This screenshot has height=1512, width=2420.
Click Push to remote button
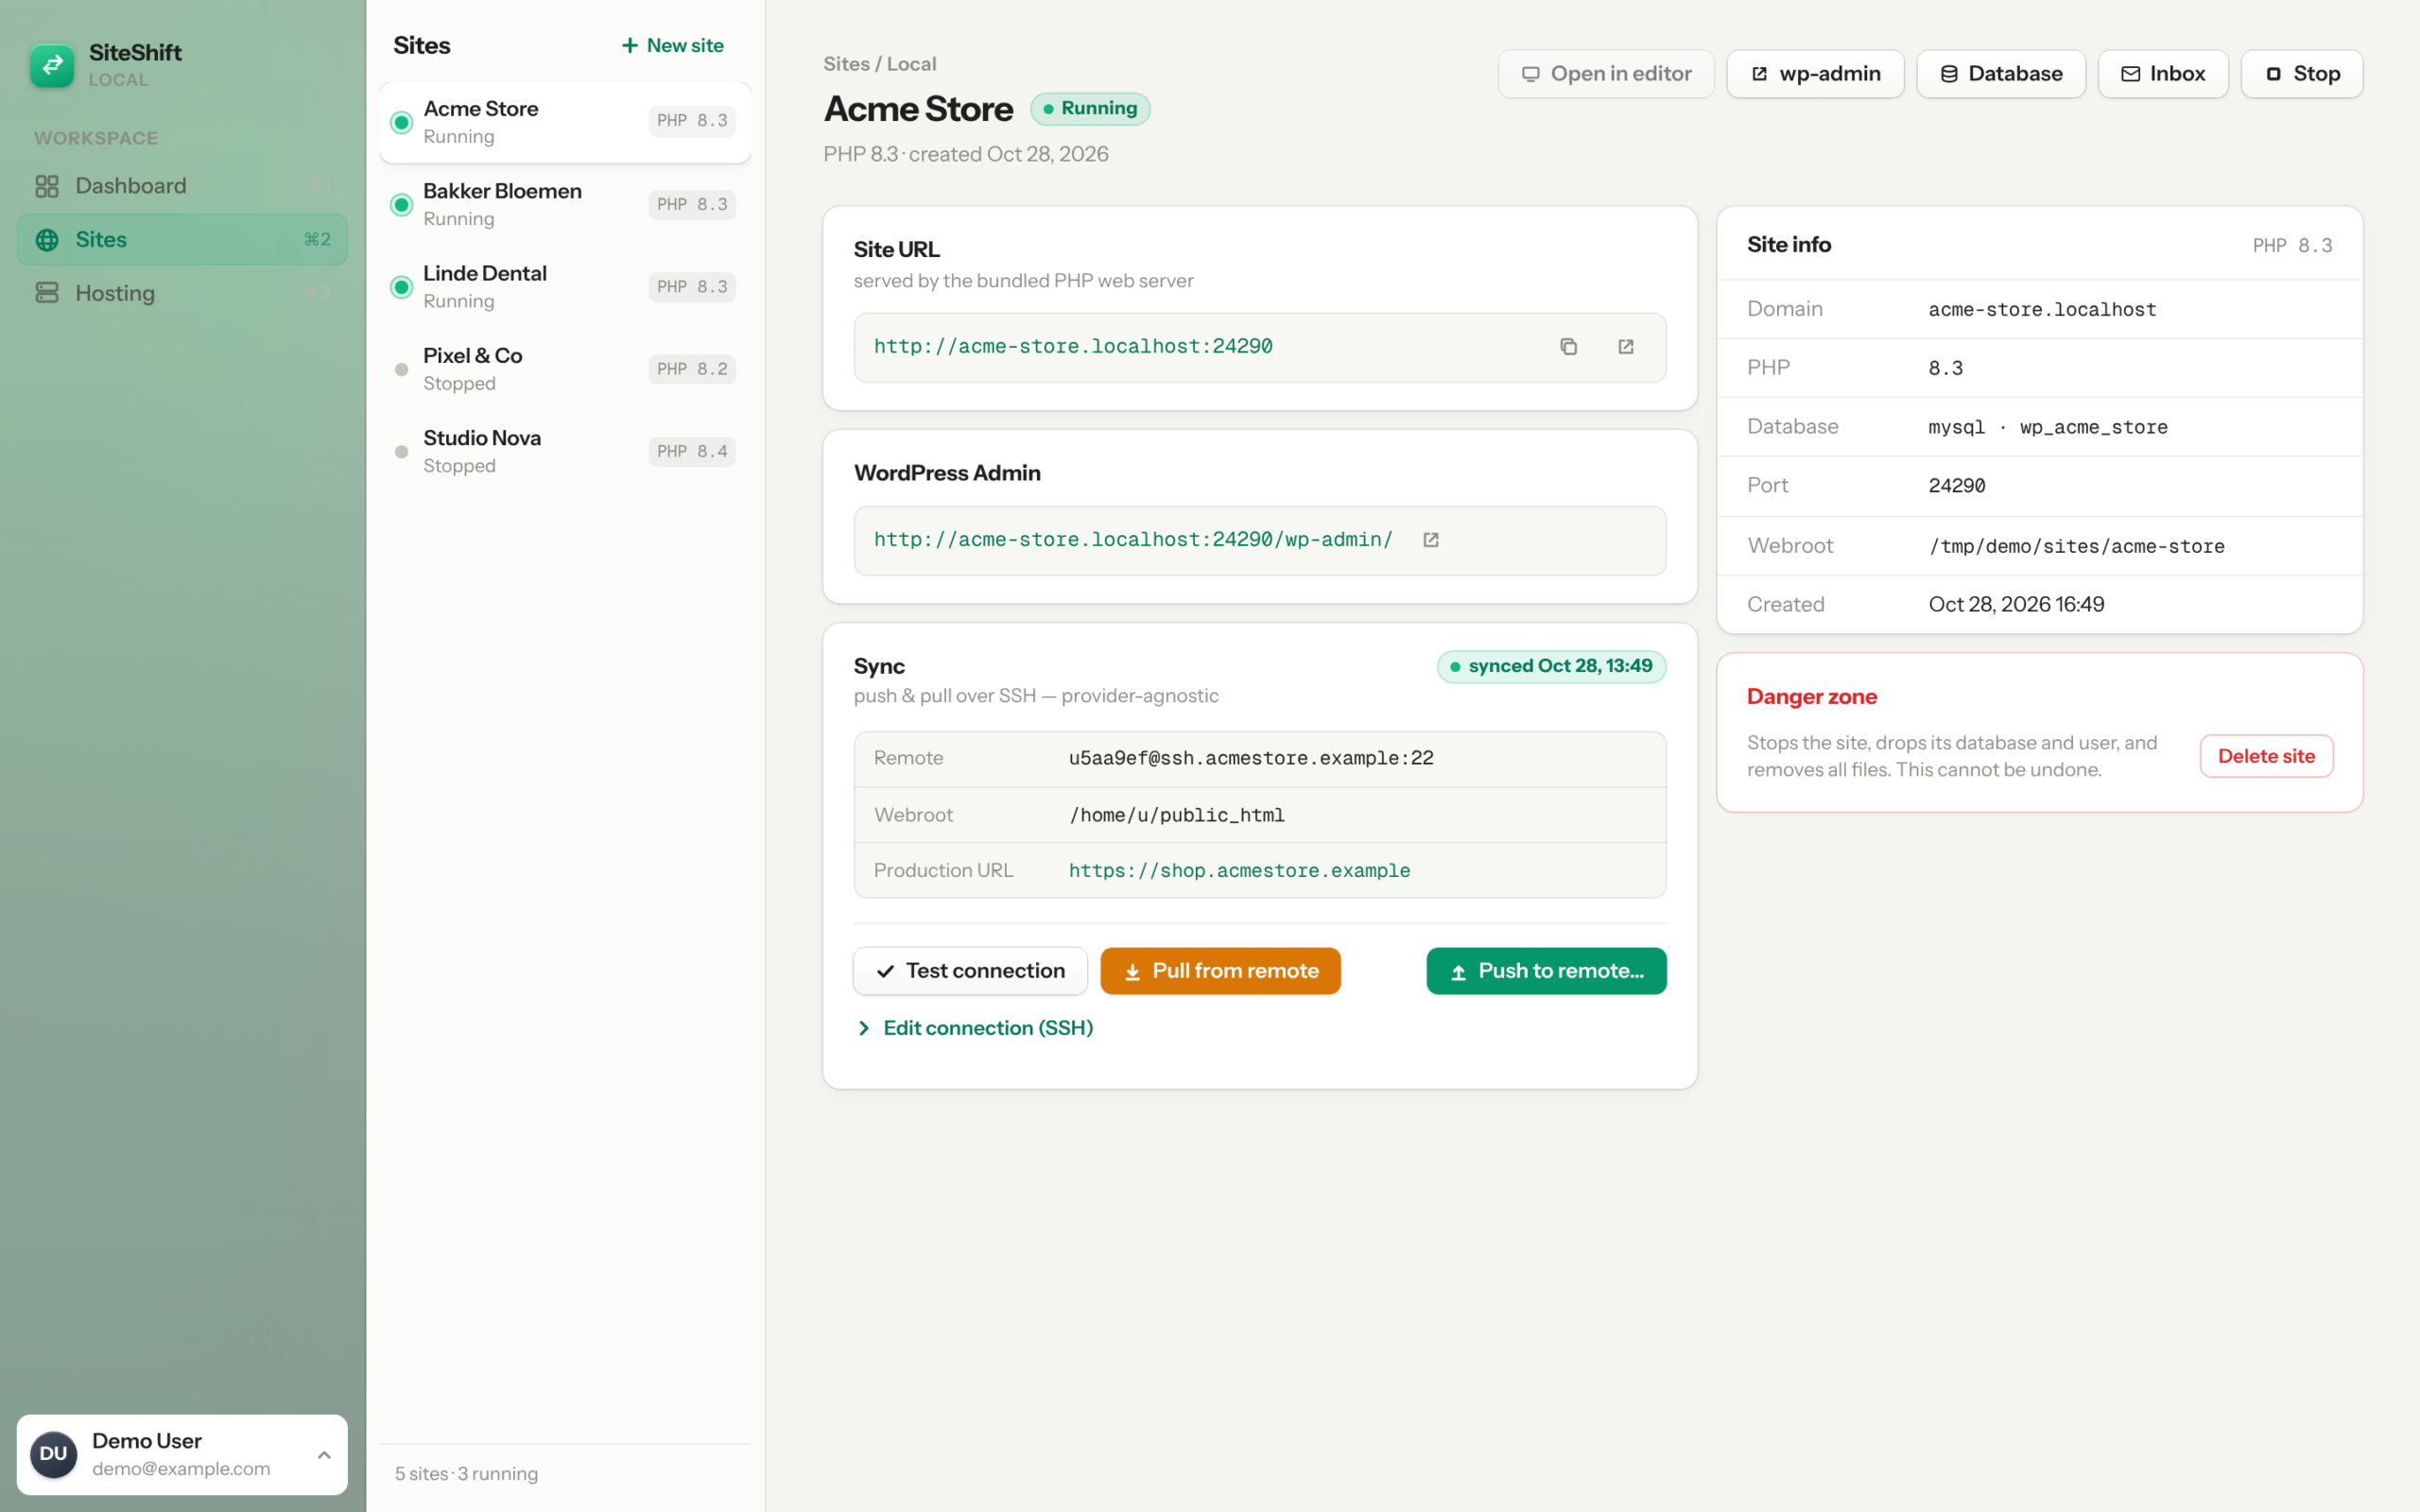pyautogui.click(x=1546, y=971)
